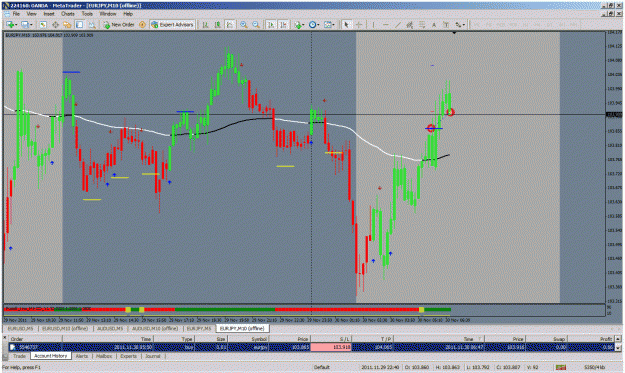The width and height of the screenshot is (625, 373).
Task: Select the Crosshair tool
Action: coord(359,25)
